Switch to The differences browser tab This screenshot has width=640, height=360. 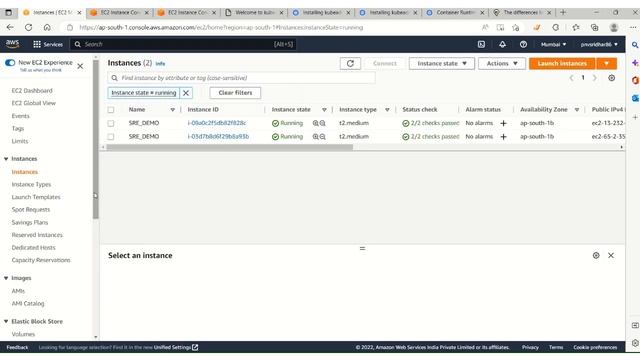point(522,13)
